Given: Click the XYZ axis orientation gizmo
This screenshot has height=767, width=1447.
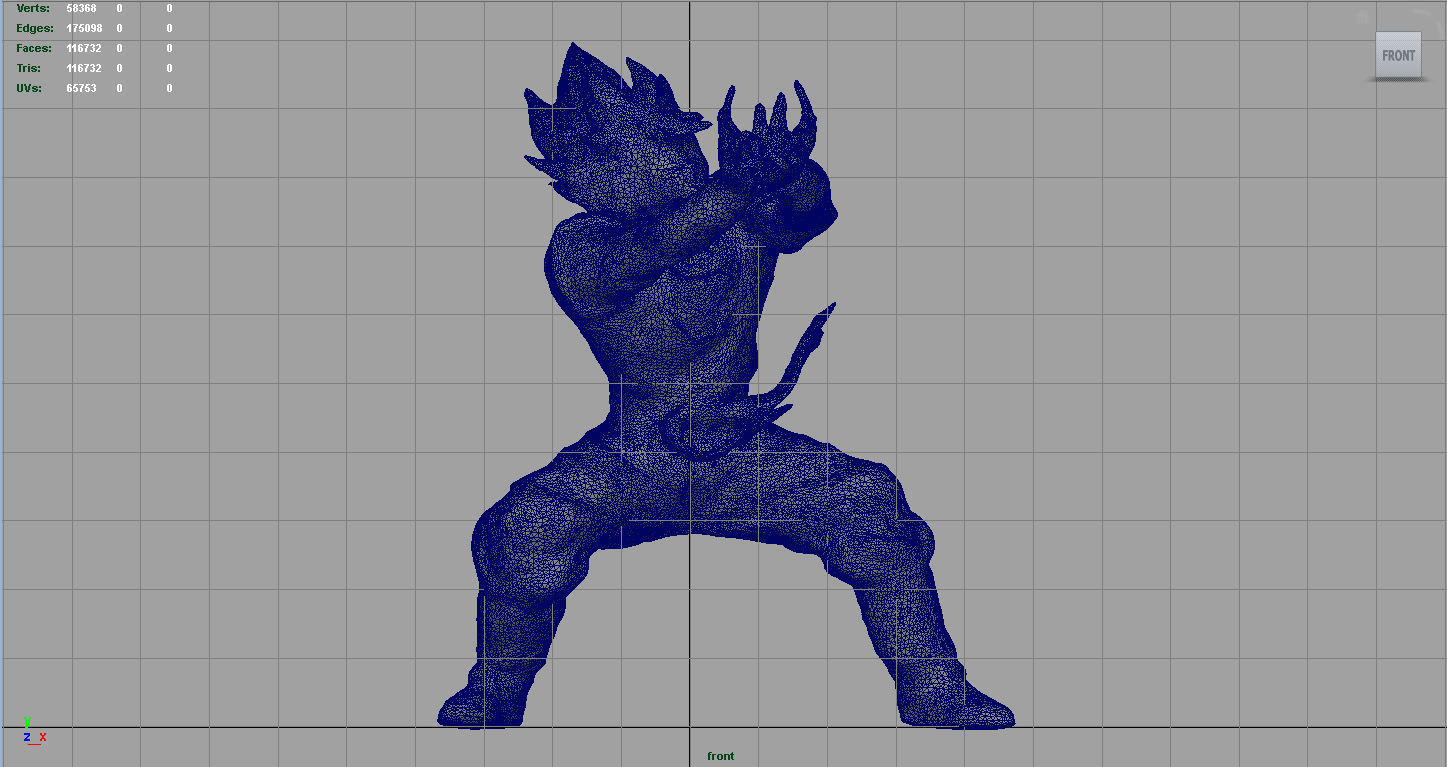Looking at the screenshot, I should tap(34, 731).
